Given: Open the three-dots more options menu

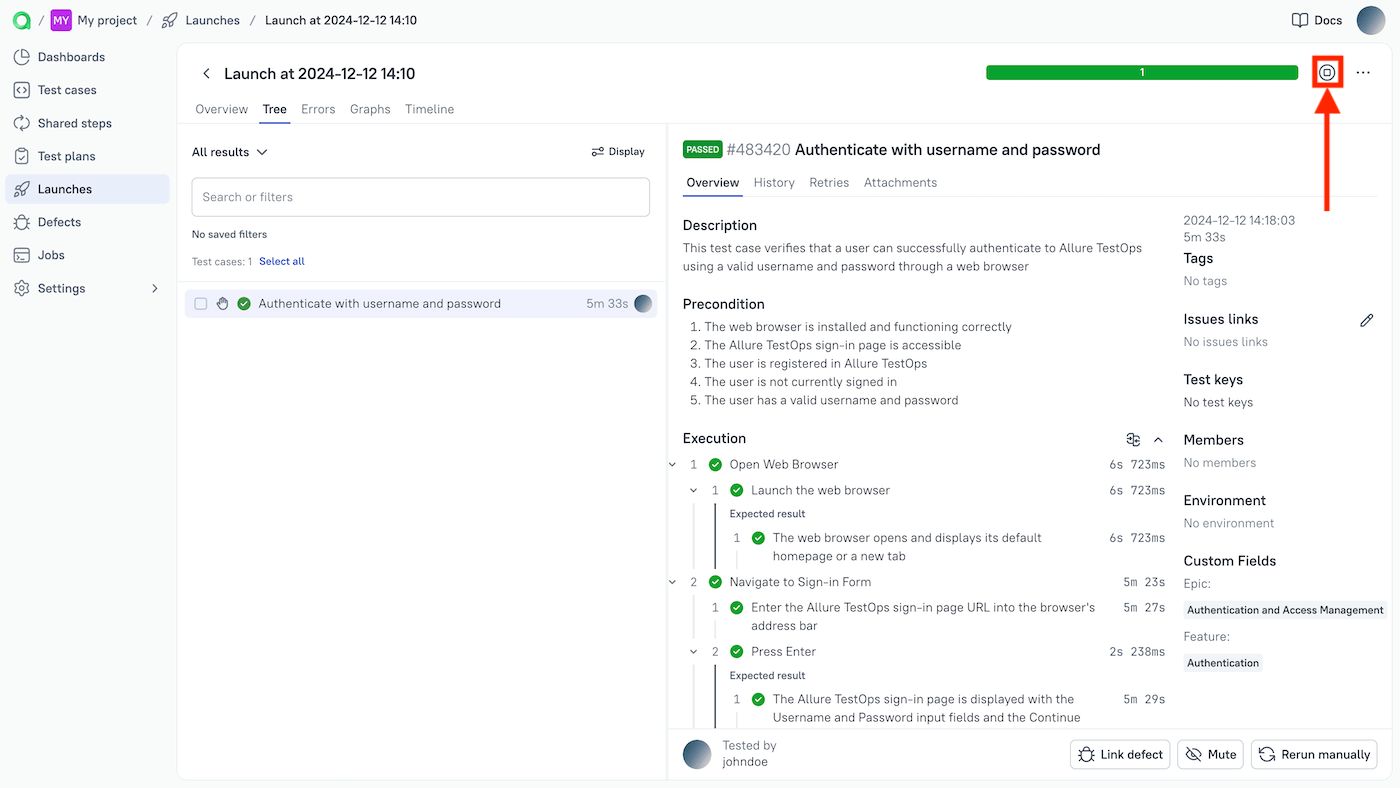Looking at the screenshot, I should pyautogui.click(x=1363, y=73).
